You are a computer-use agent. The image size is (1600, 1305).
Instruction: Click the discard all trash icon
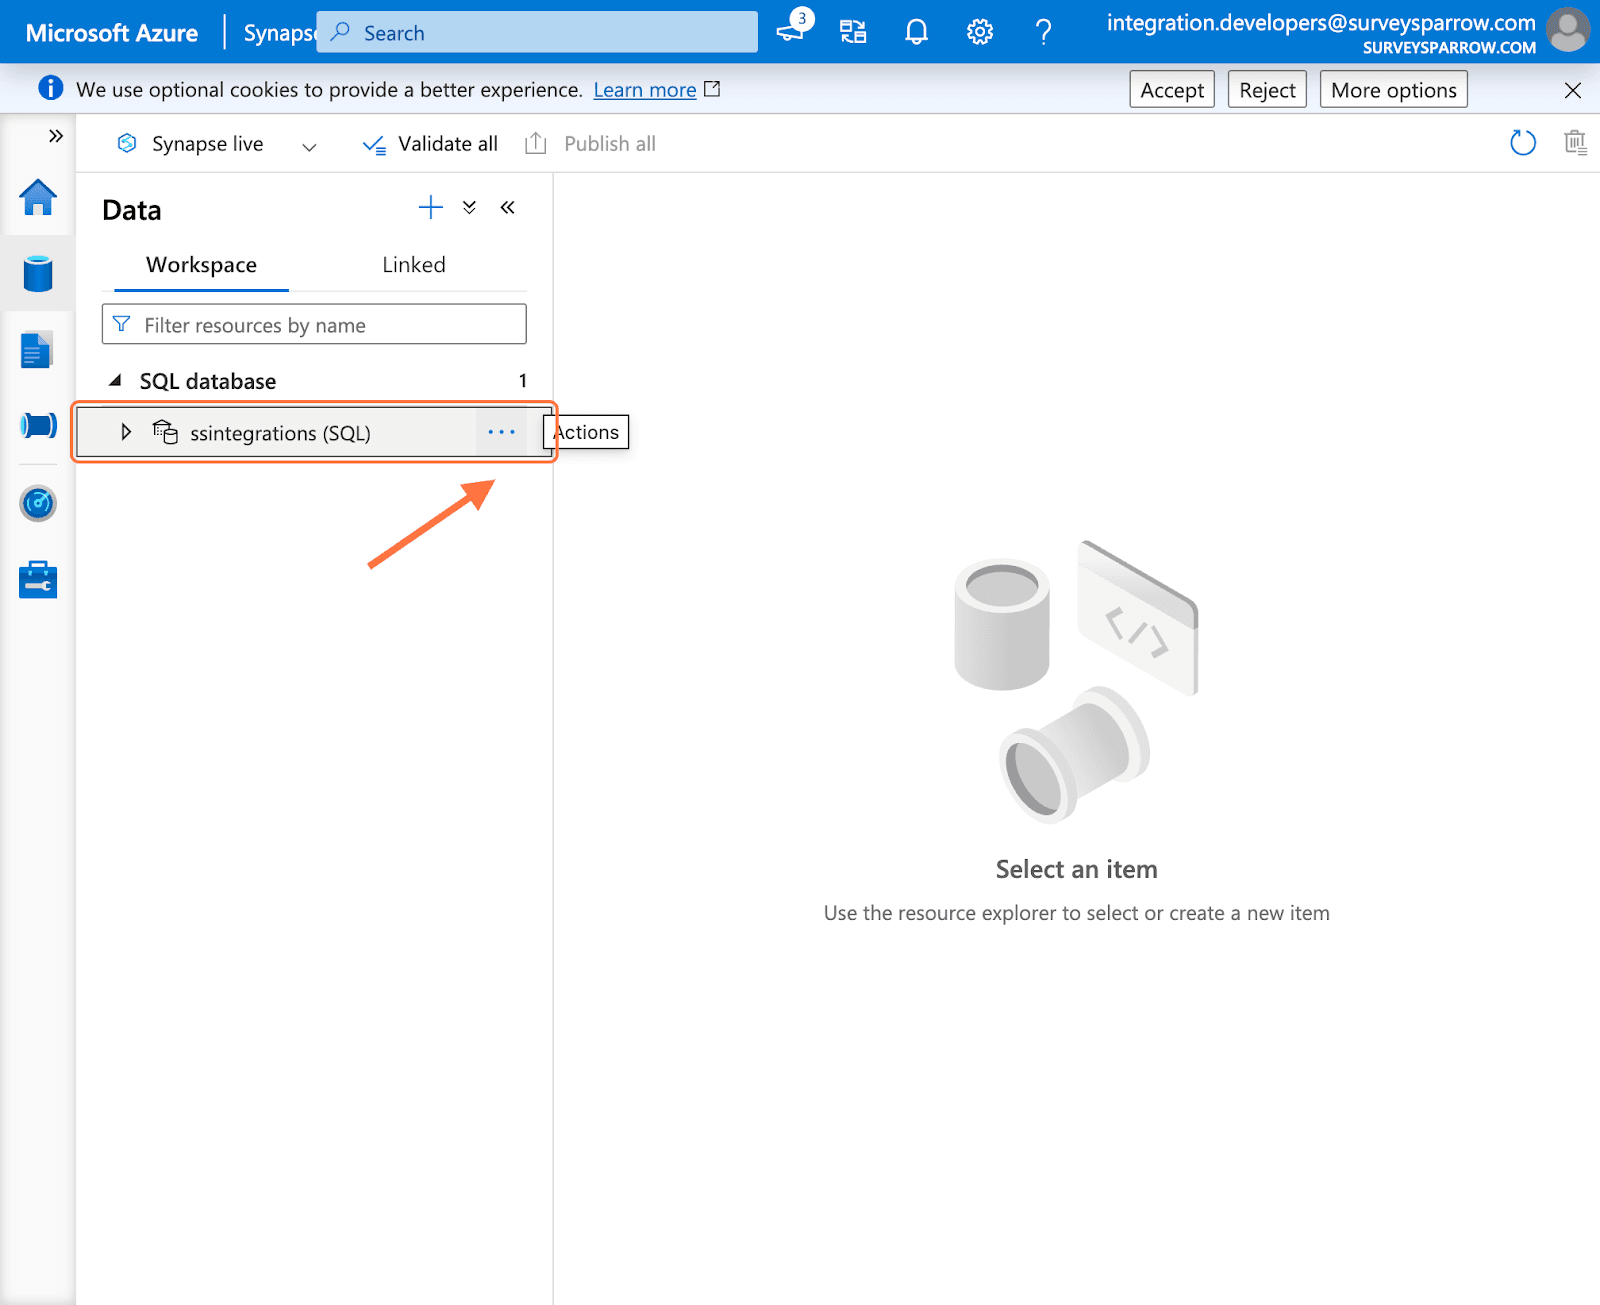pyautogui.click(x=1575, y=143)
